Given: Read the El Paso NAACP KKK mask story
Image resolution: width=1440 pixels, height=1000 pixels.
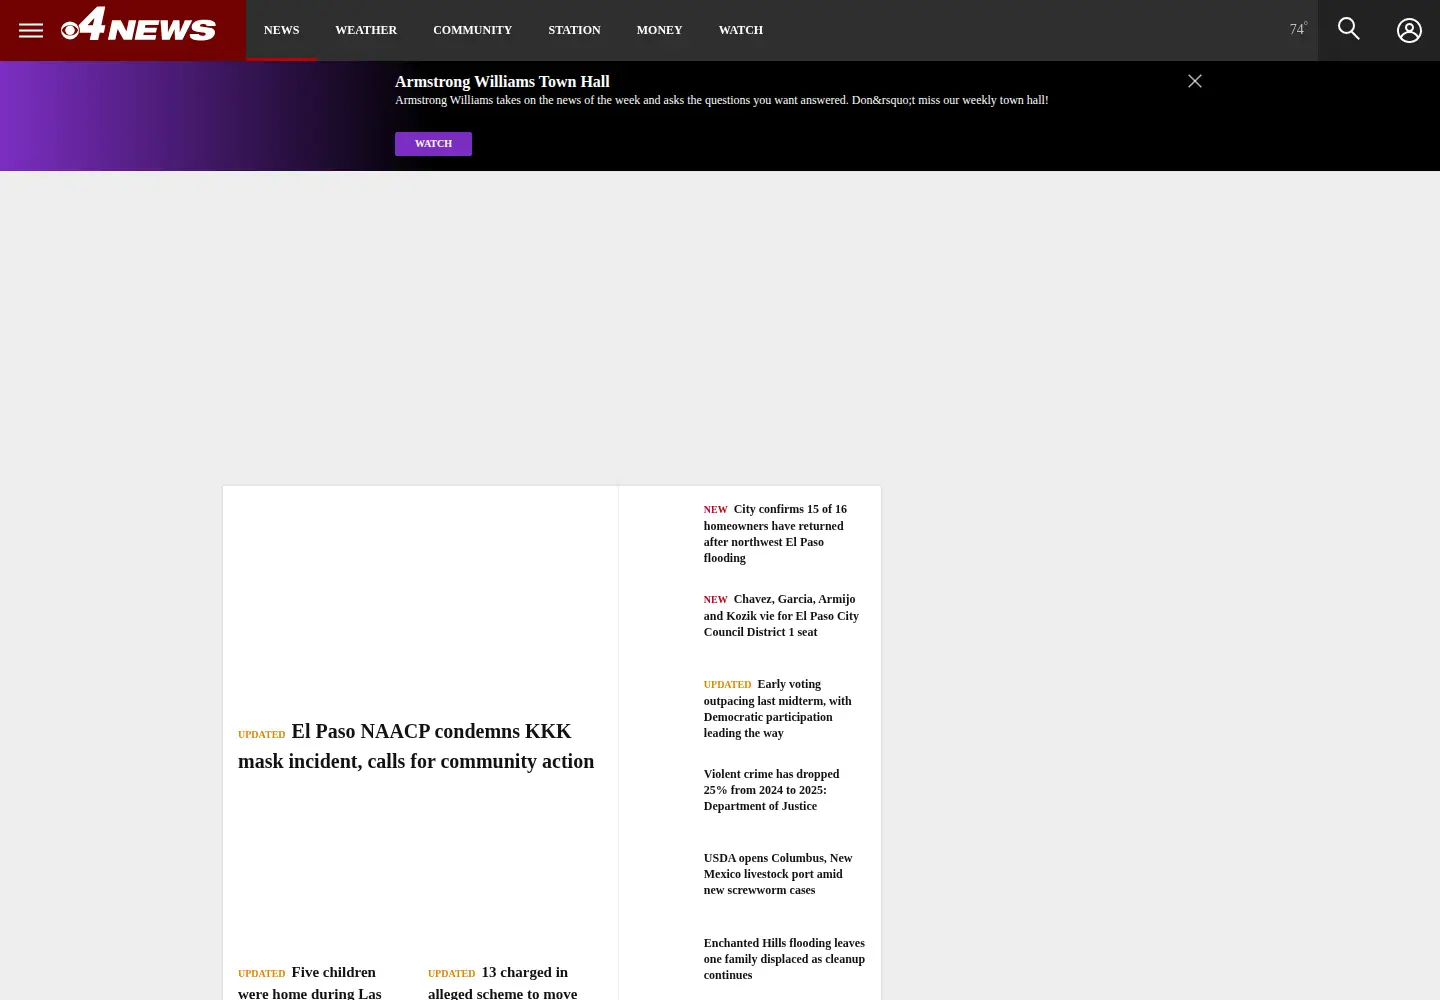Looking at the screenshot, I should coord(416,746).
